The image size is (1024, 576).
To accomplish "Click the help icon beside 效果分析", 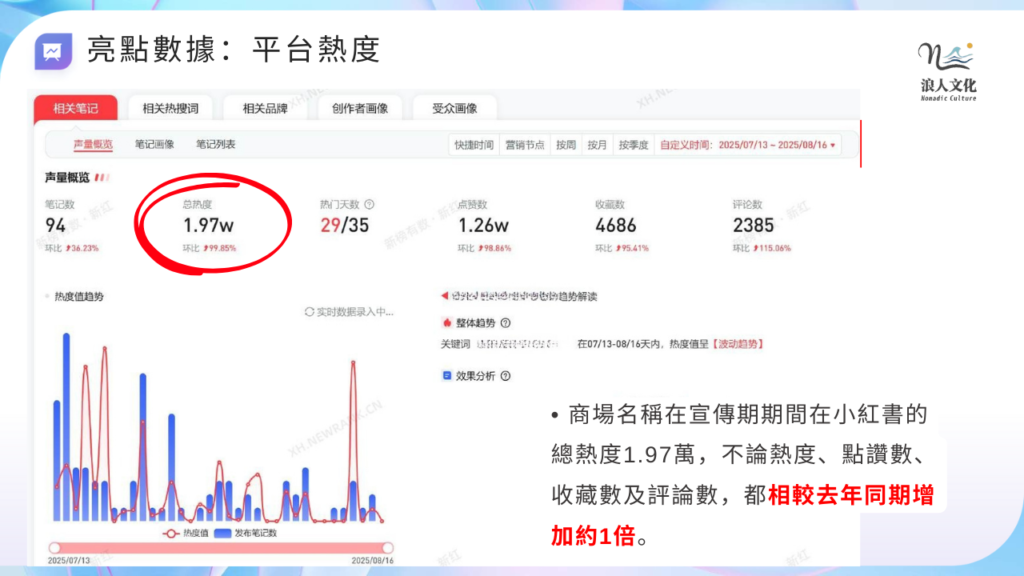I will tap(505, 376).
